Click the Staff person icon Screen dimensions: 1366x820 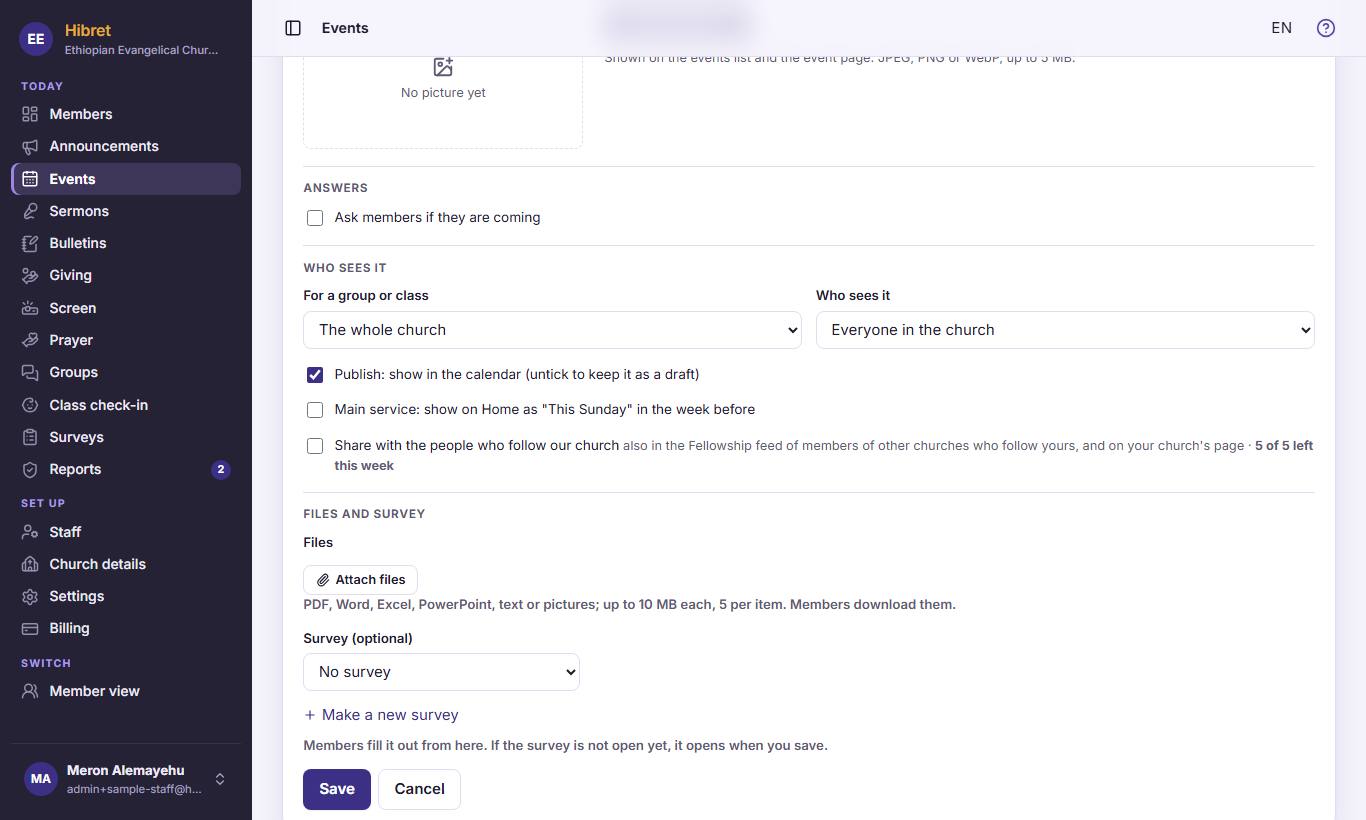click(x=30, y=532)
